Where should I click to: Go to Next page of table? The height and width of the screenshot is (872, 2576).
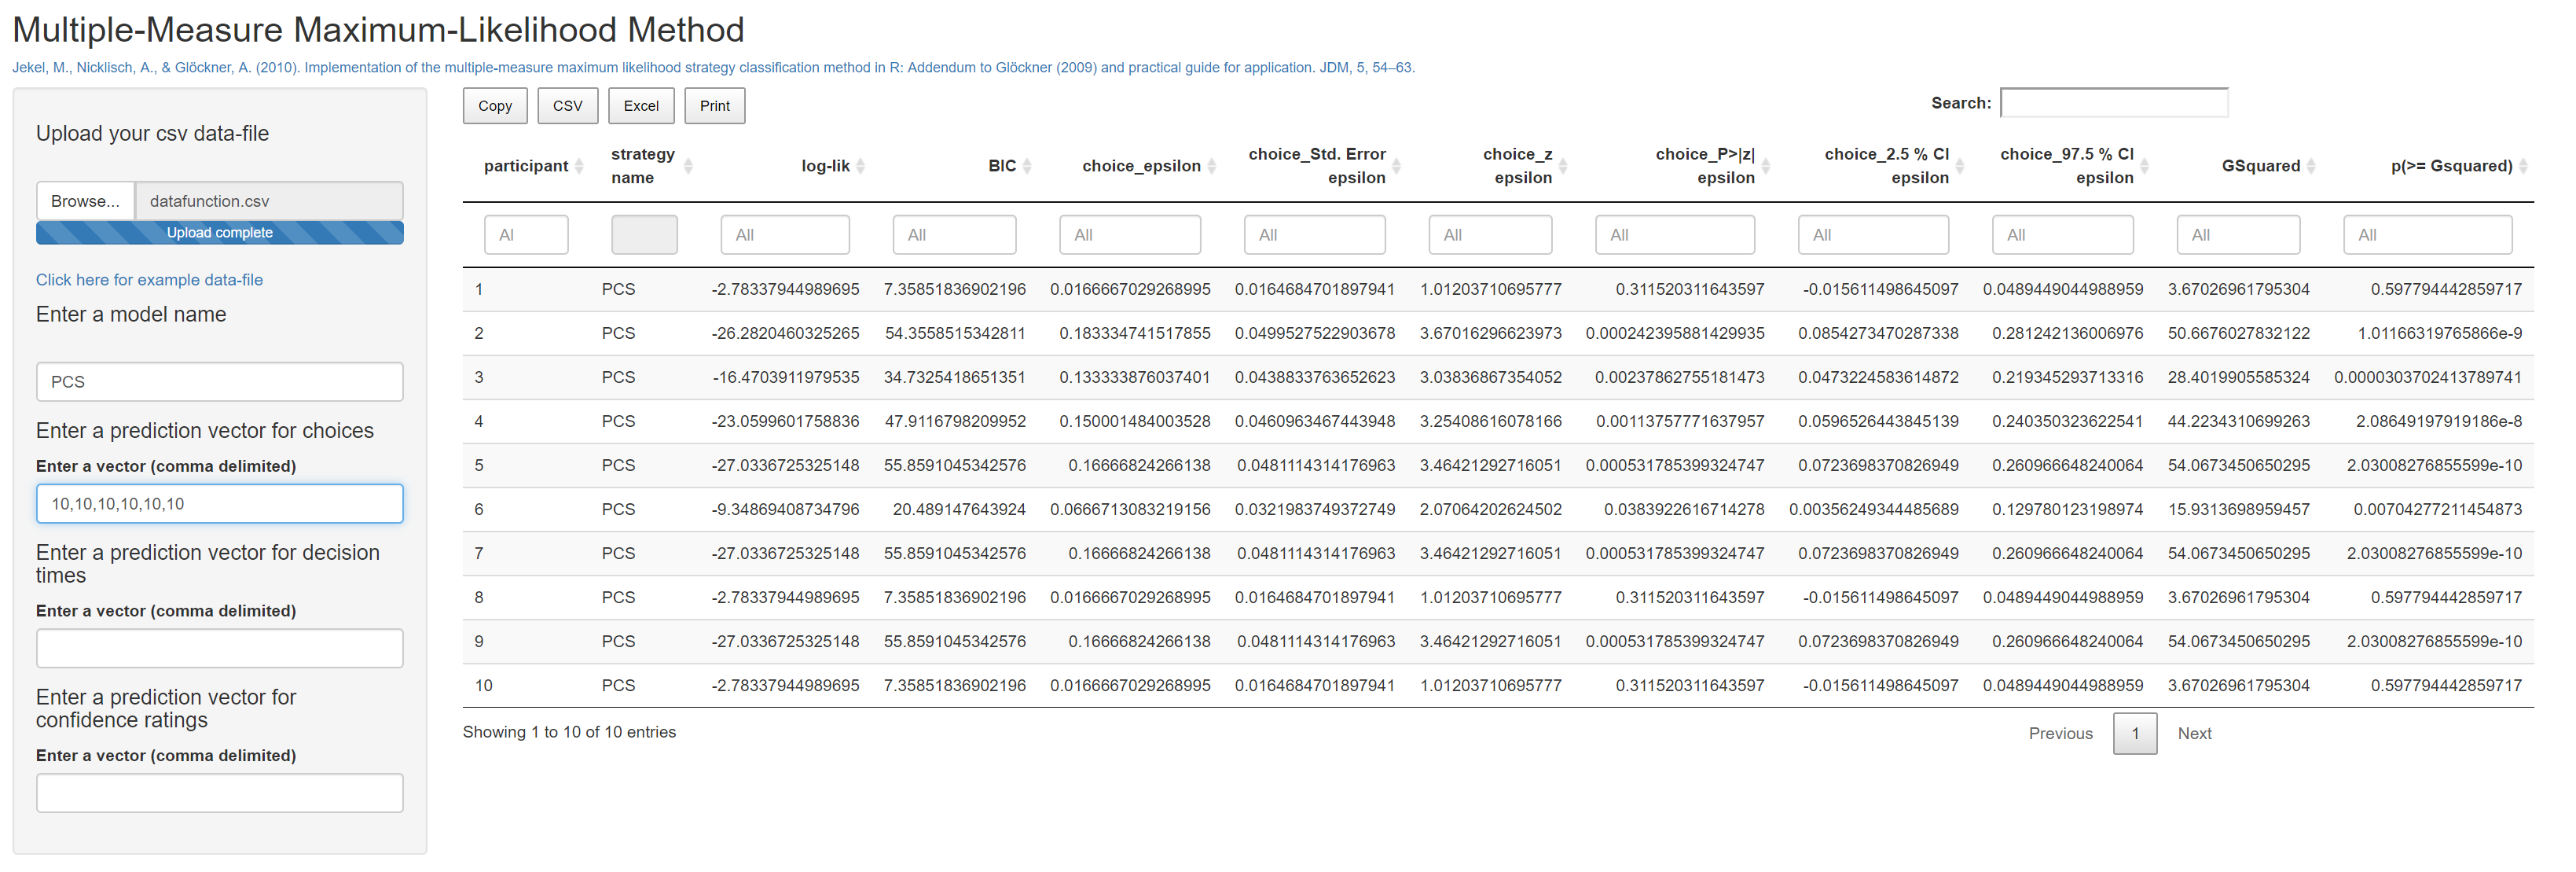[x=2194, y=733]
